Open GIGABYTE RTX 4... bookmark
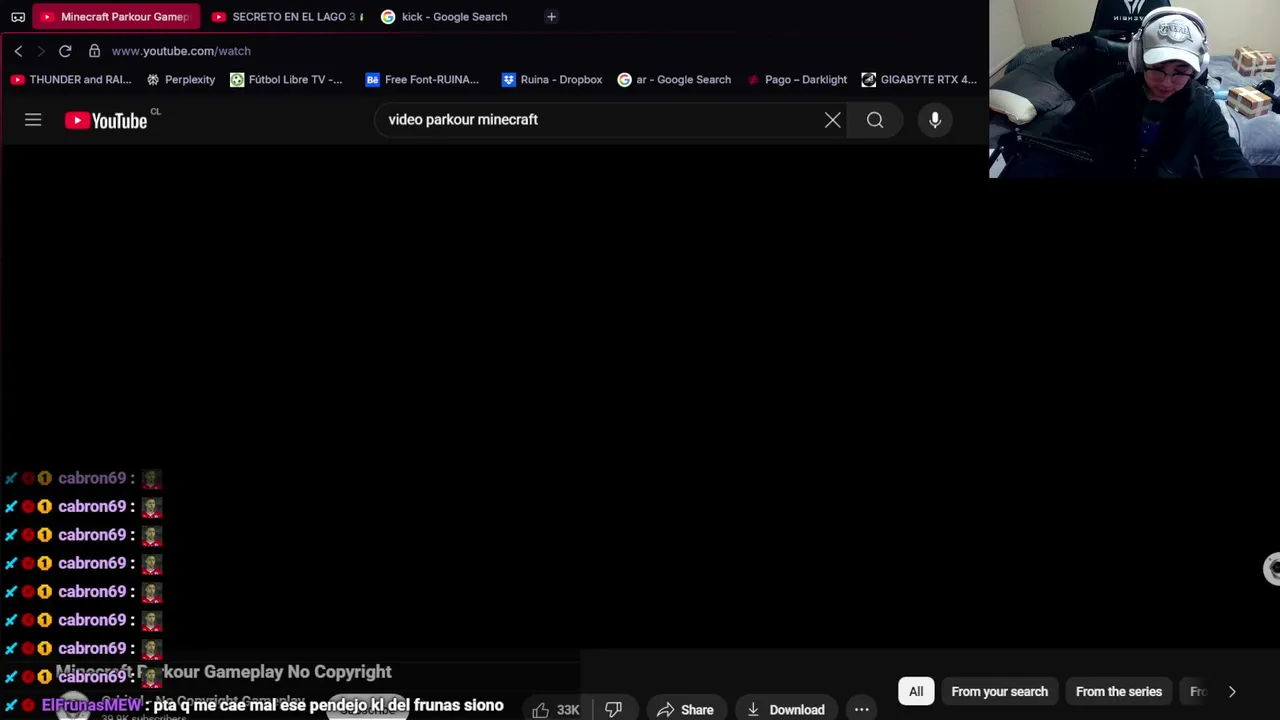This screenshot has width=1280, height=720. pos(919,80)
